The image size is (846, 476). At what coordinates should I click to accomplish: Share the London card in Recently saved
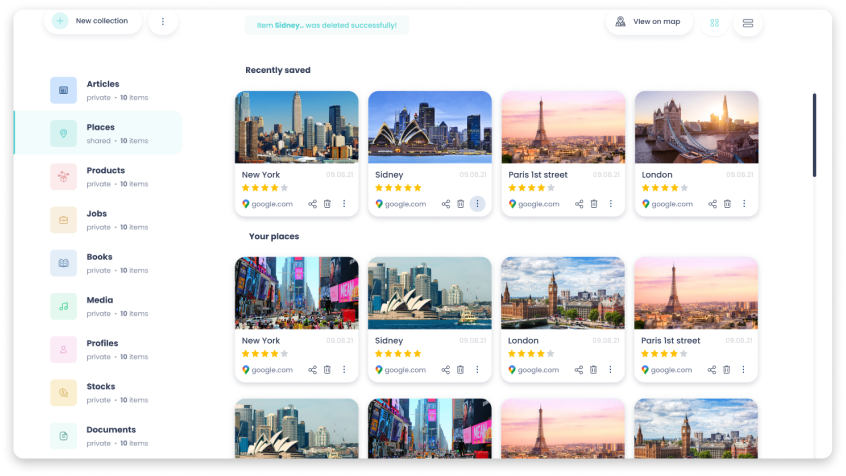(x=713, y=204)
